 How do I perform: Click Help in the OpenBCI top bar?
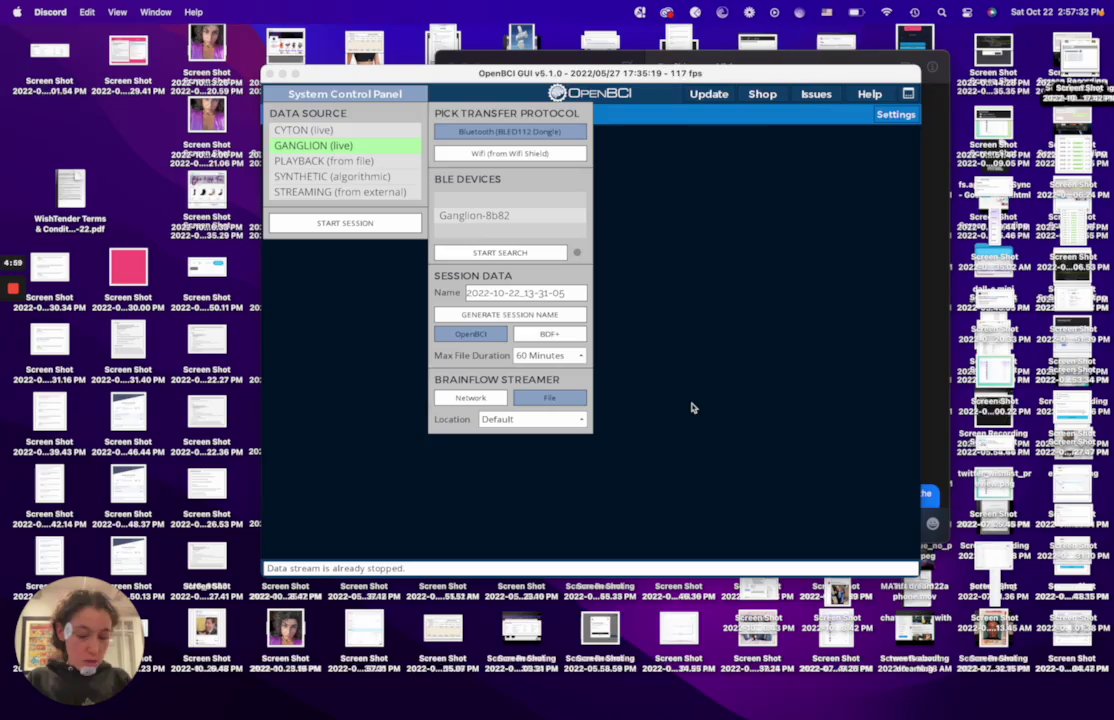coord(869,94)
